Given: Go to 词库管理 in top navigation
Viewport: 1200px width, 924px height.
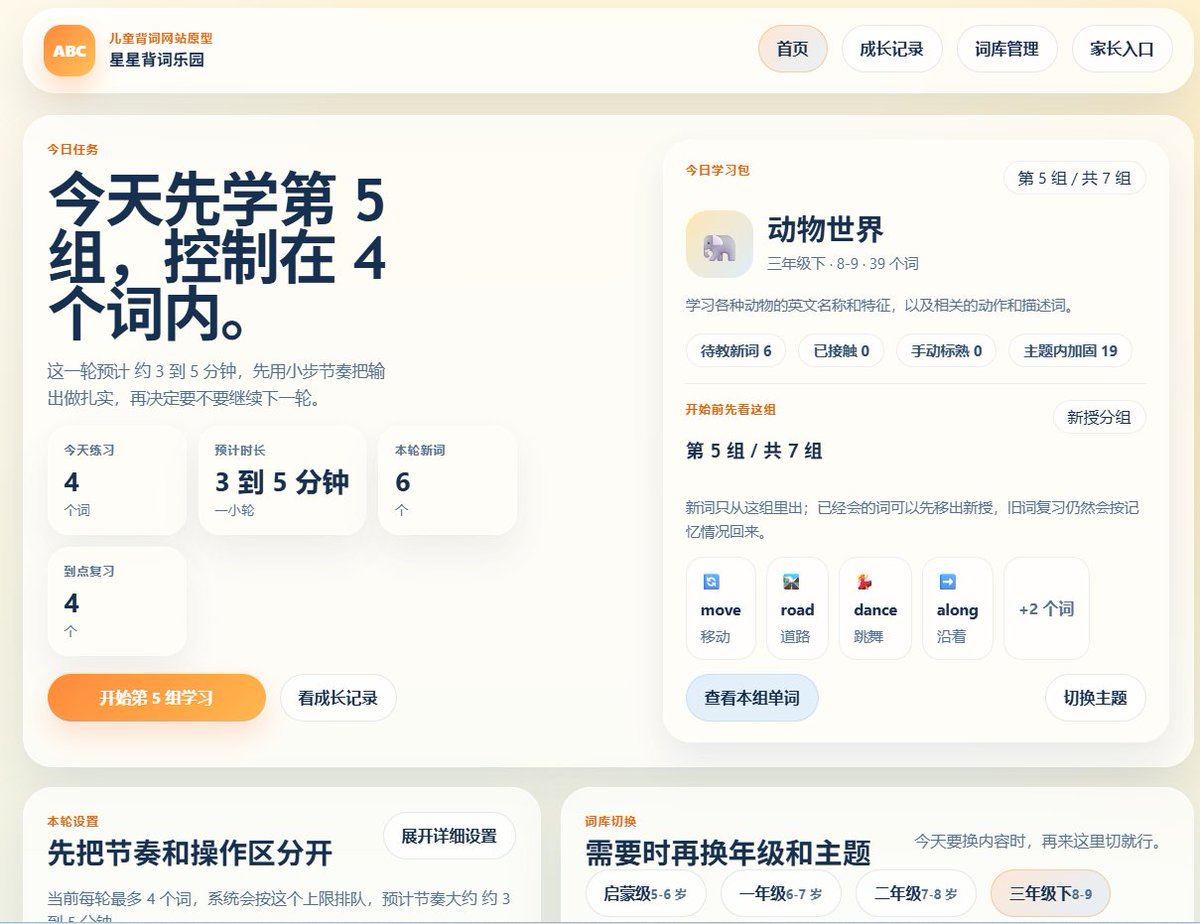Looking at the screenshot, I should [x=1007, y=49].
